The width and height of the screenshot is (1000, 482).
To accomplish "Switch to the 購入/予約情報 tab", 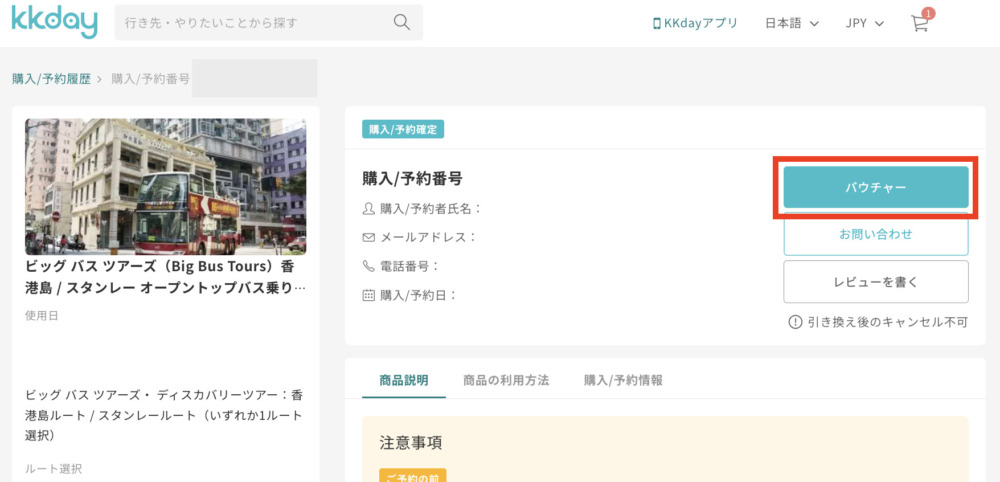I will (623, 381).
